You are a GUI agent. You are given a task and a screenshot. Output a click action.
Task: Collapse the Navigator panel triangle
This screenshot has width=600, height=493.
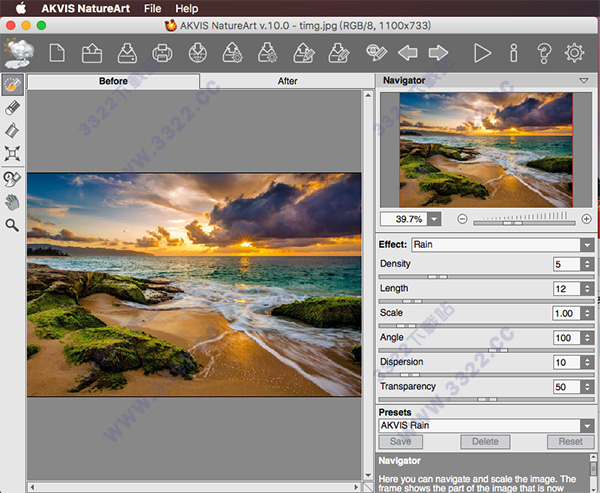click(x=584, y=80)
